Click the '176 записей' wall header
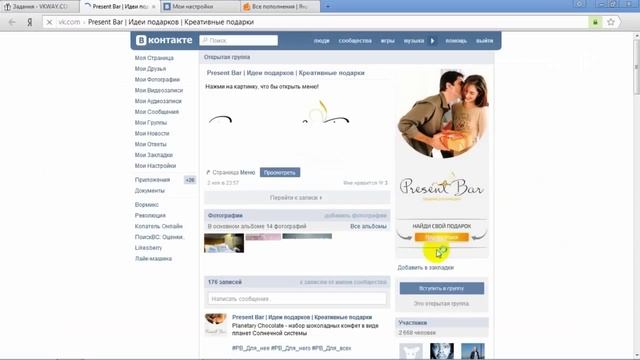Viewport: 640px width, 360px height. click(x=225, y=282)
